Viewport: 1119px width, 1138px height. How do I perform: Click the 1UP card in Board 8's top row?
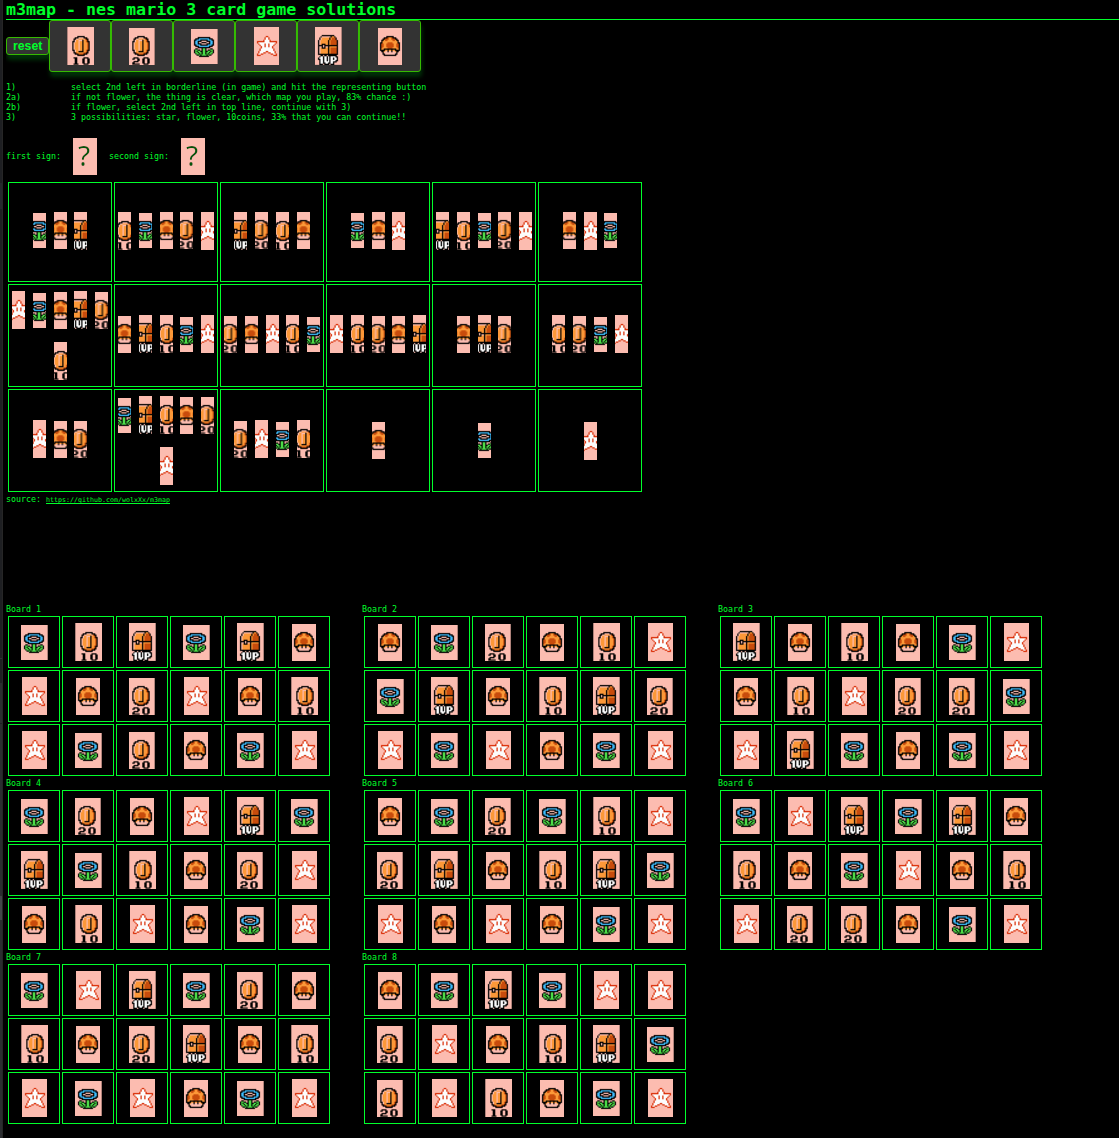point(498,990)
